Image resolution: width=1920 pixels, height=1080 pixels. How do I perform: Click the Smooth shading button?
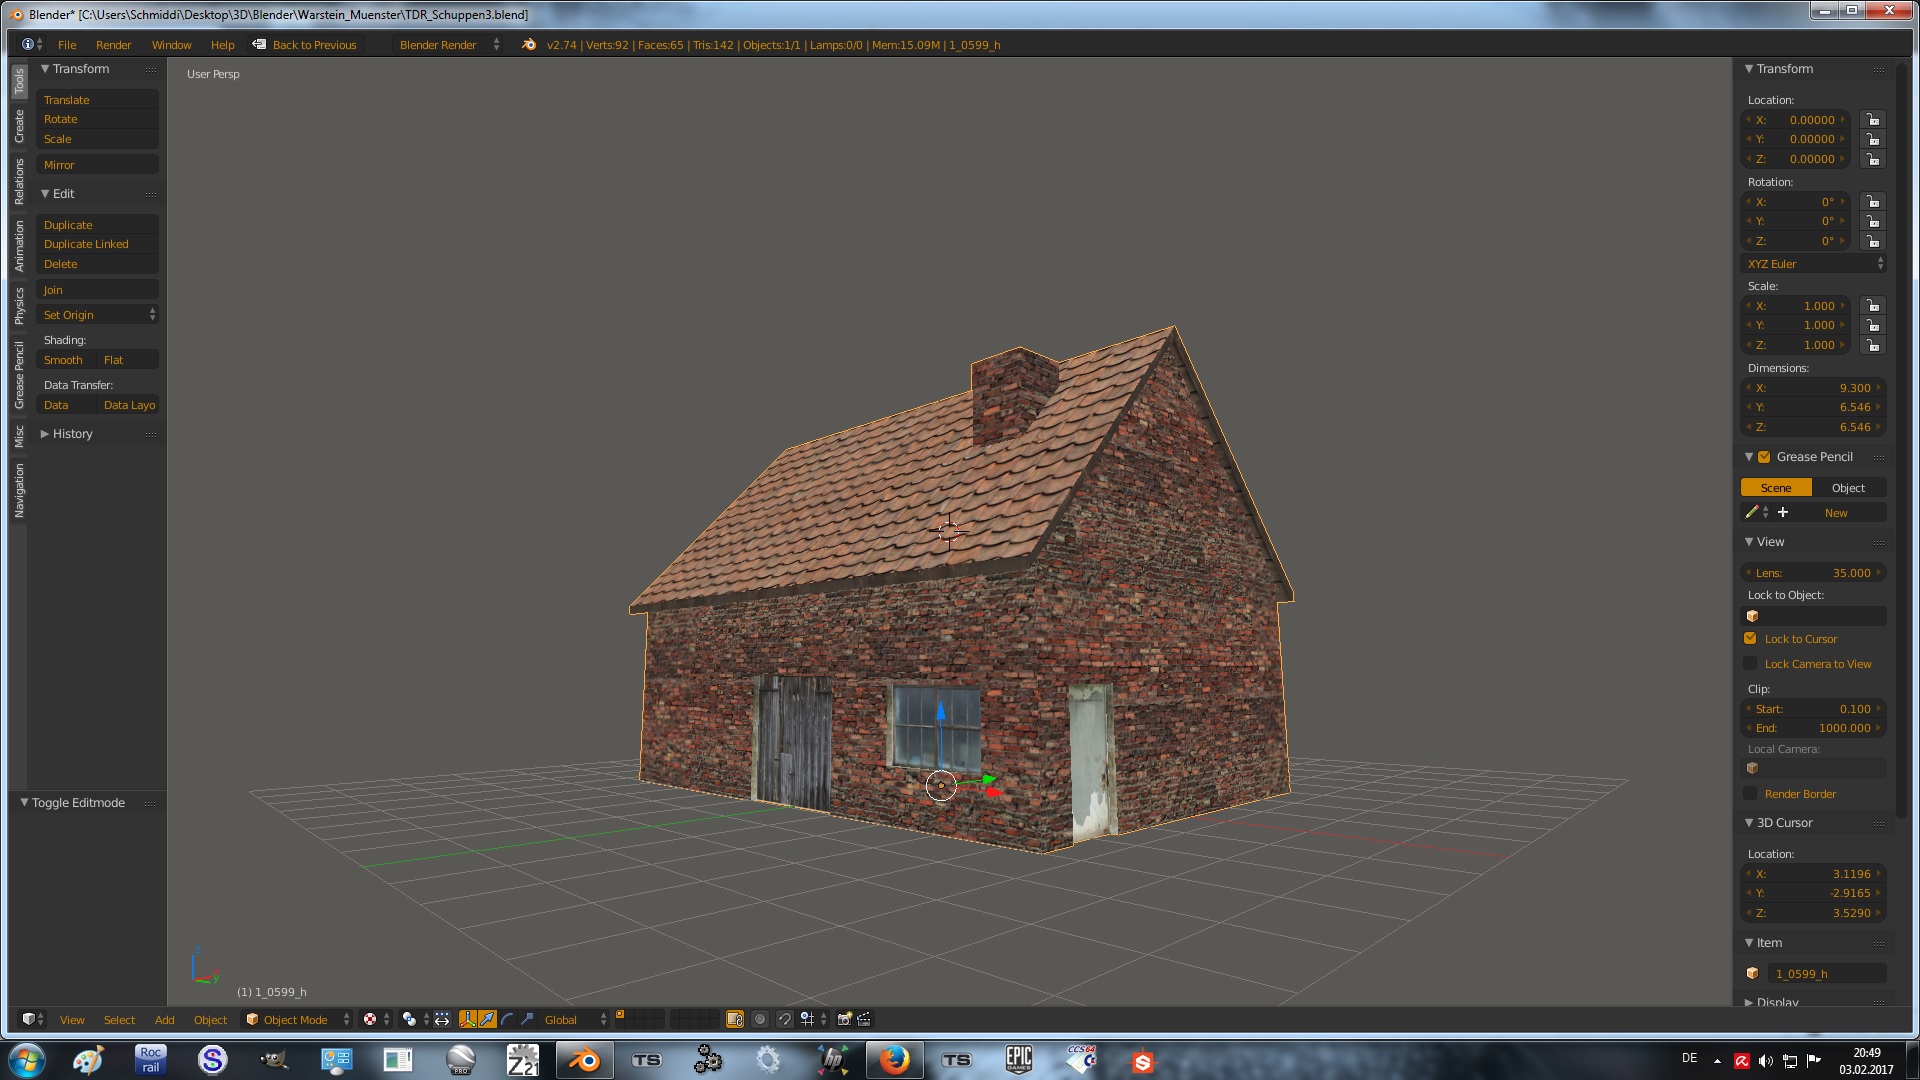pos(64,360)
